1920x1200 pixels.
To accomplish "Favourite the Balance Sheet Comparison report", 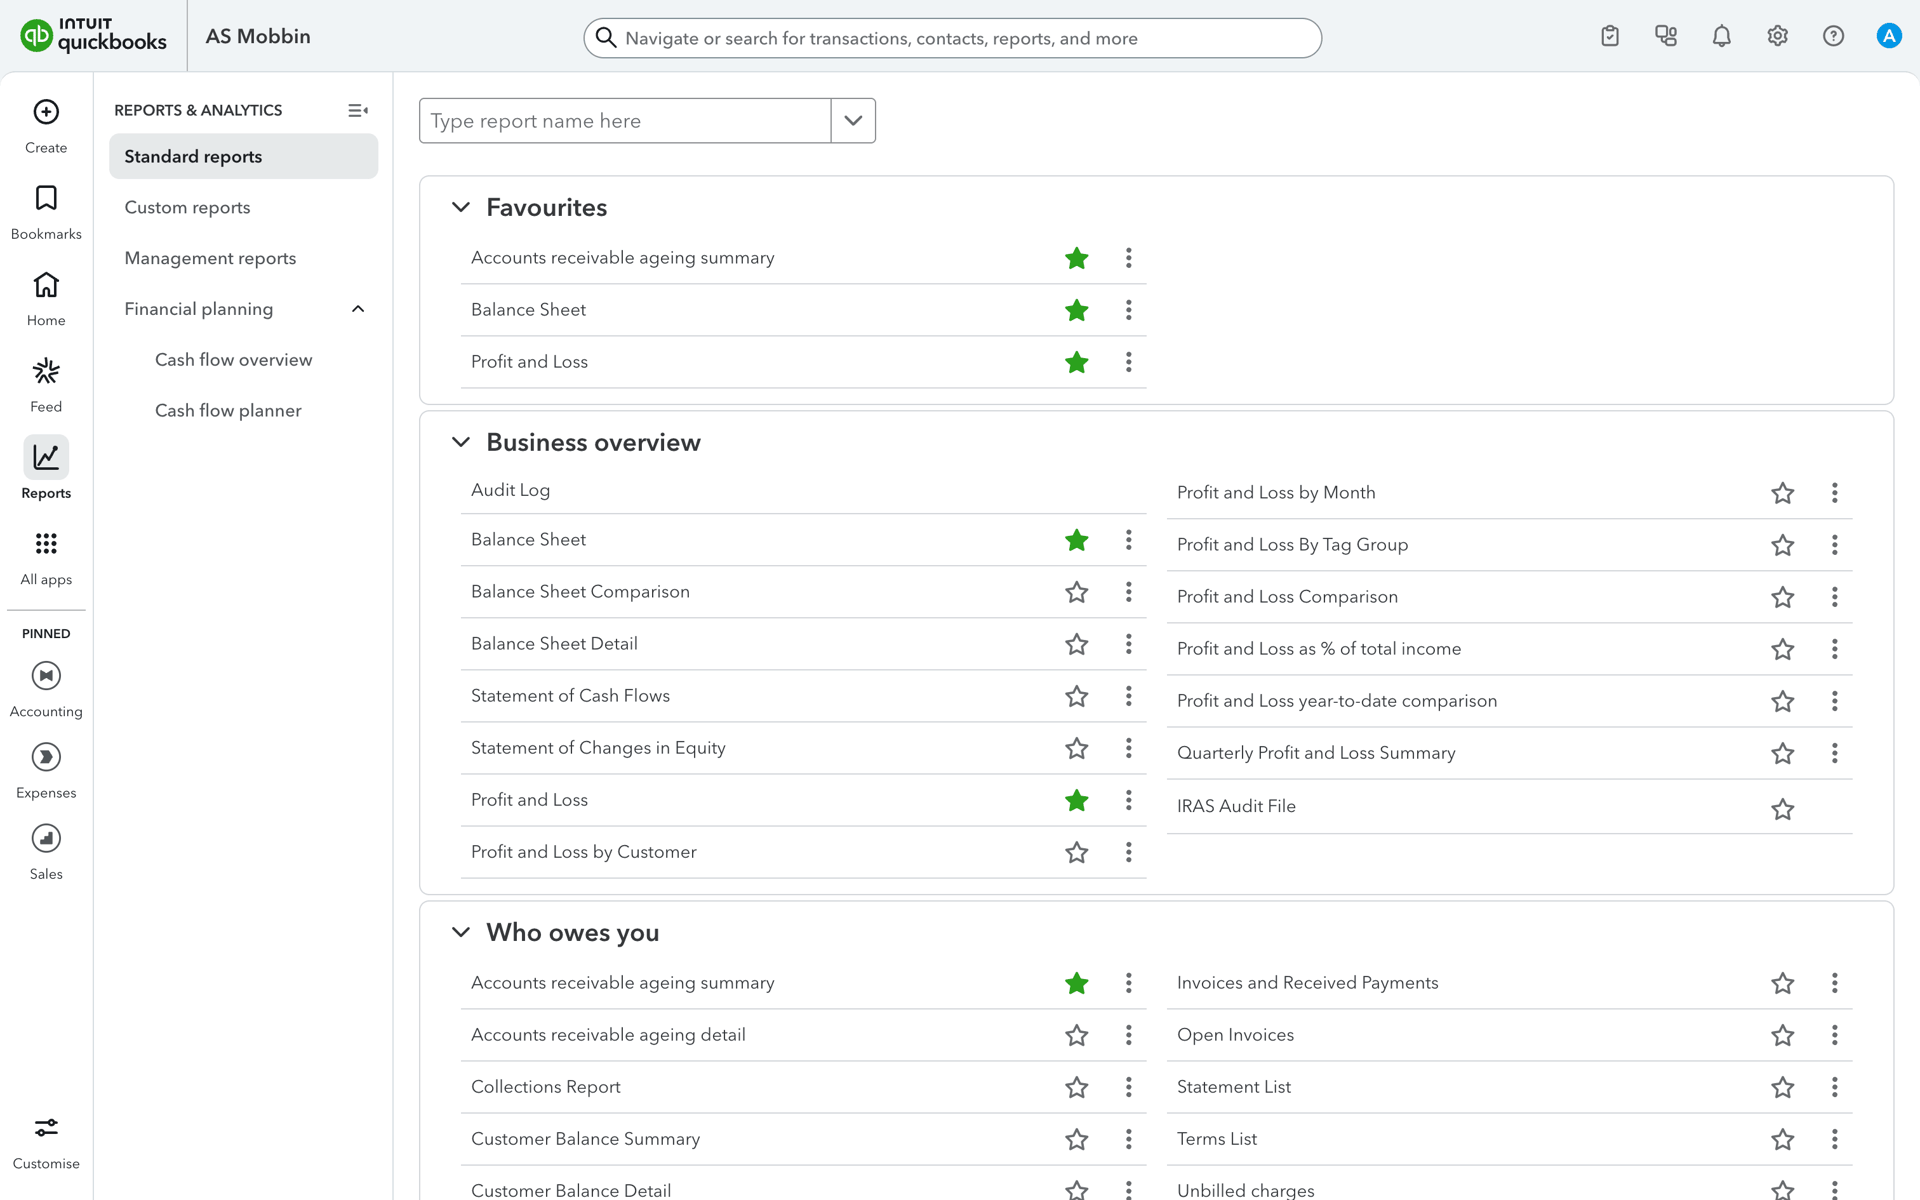I will click(1077, 592).
